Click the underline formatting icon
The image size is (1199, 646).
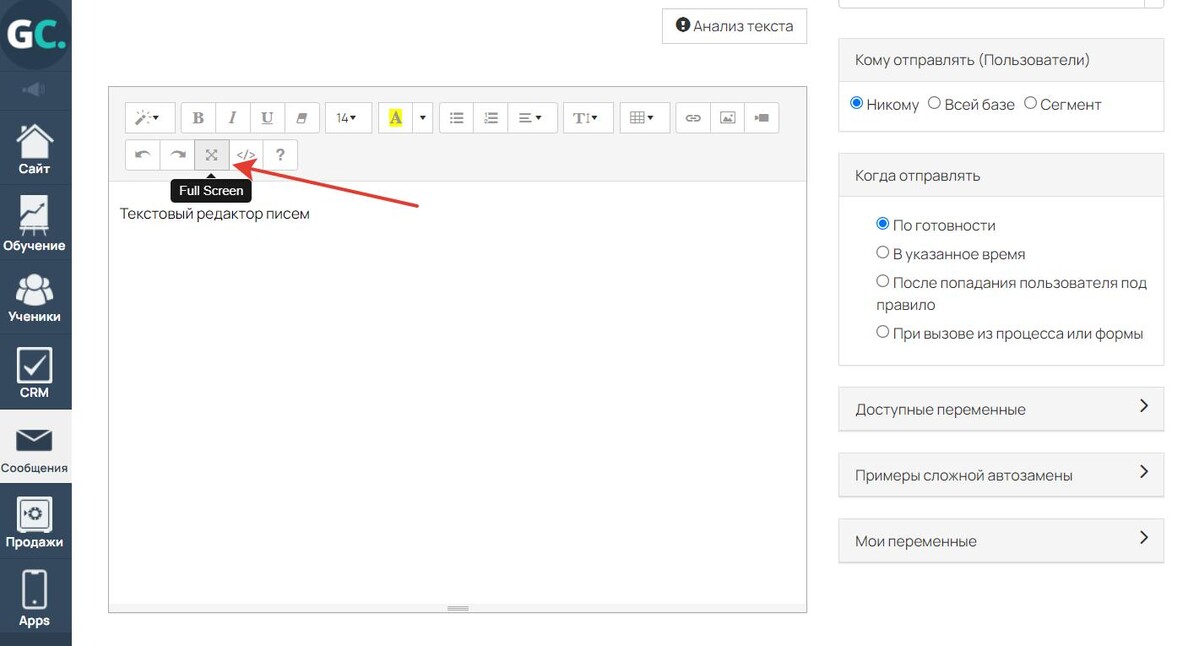[267, 118]
